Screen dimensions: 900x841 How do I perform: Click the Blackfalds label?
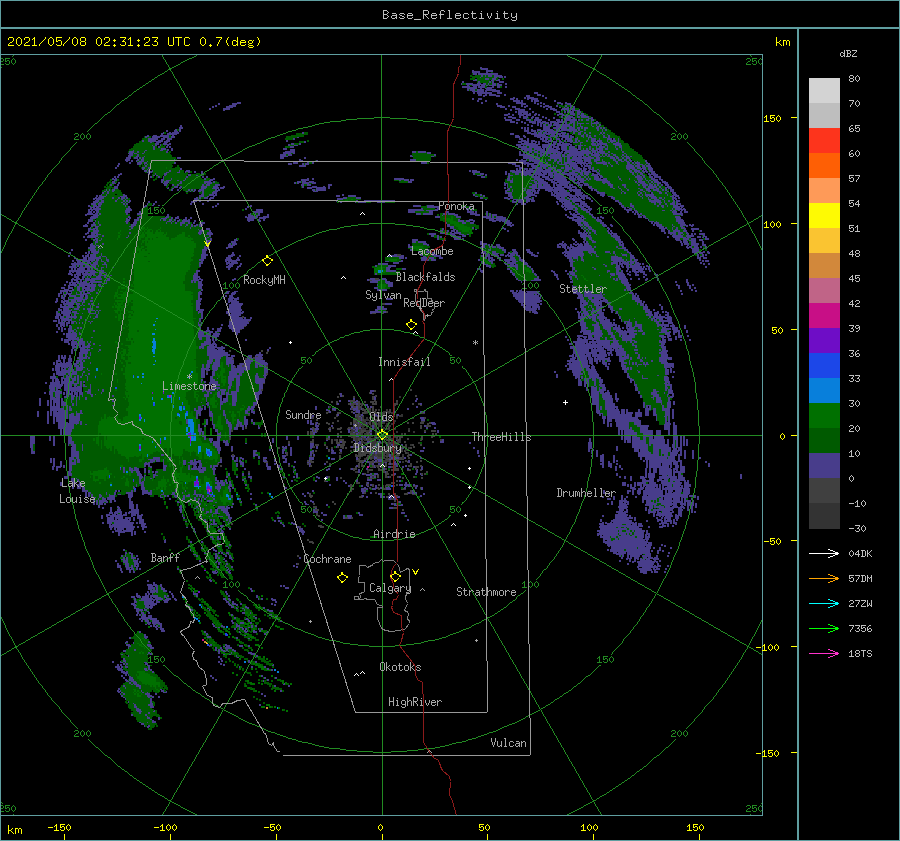click(x=425, y=277)
